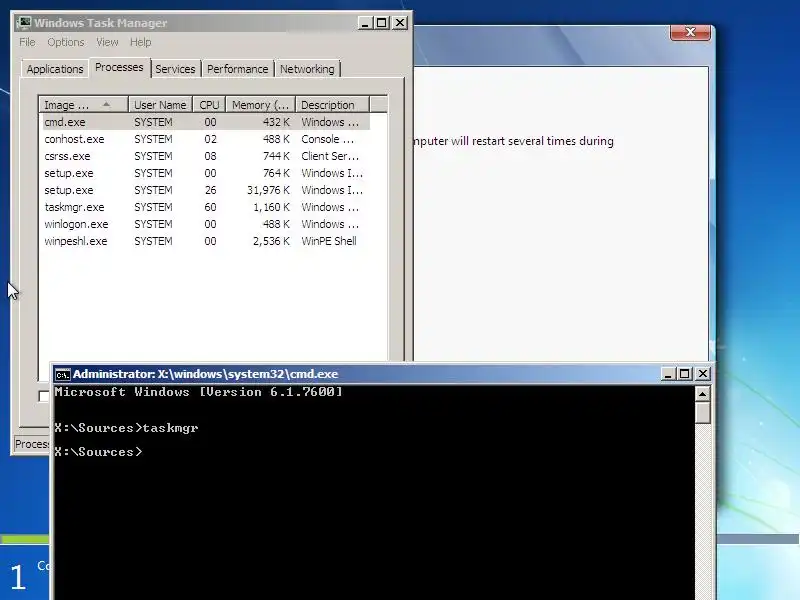This screenshot has height=600, width=800.
Task: Click the cmd.exe window system icon
Action: 62,374
